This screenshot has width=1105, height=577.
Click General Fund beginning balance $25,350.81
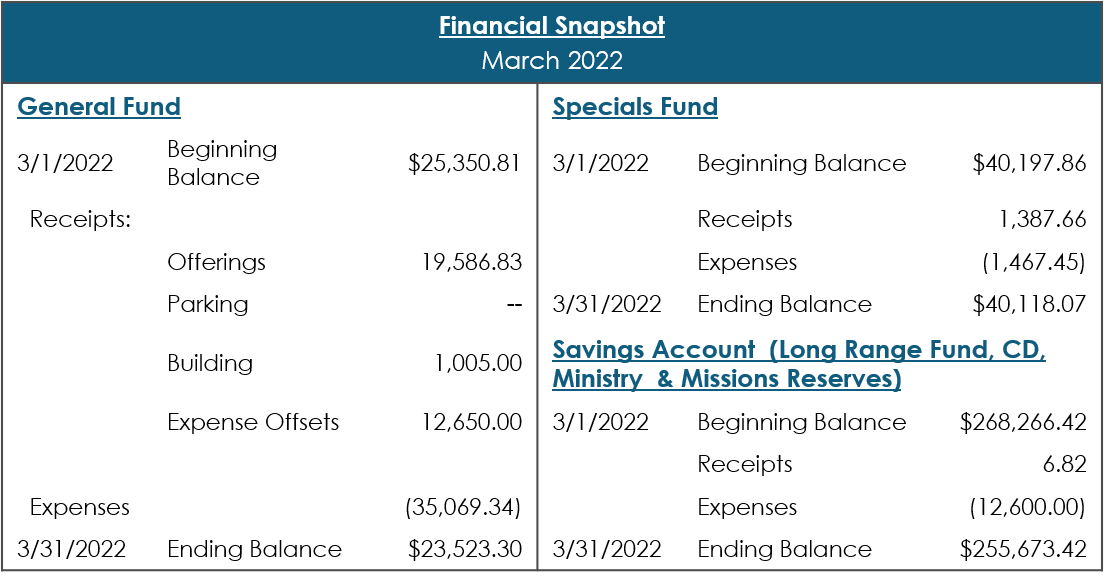465,163
